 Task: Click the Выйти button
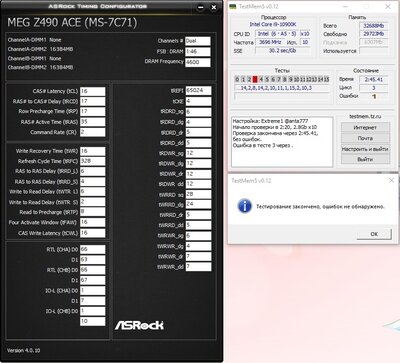click(x=365, y=159)
